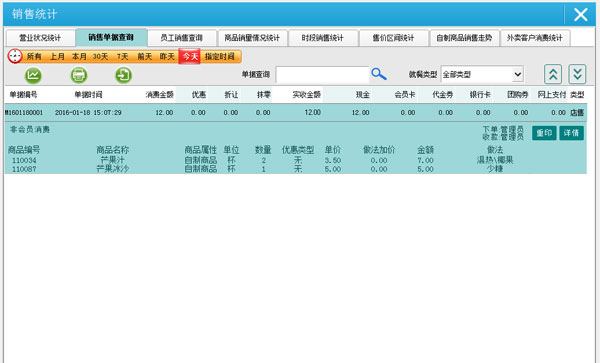The width and height of the screenshot is (600, 363).
Task: Click the 单据查询 search input field
Action: point(322,75)
